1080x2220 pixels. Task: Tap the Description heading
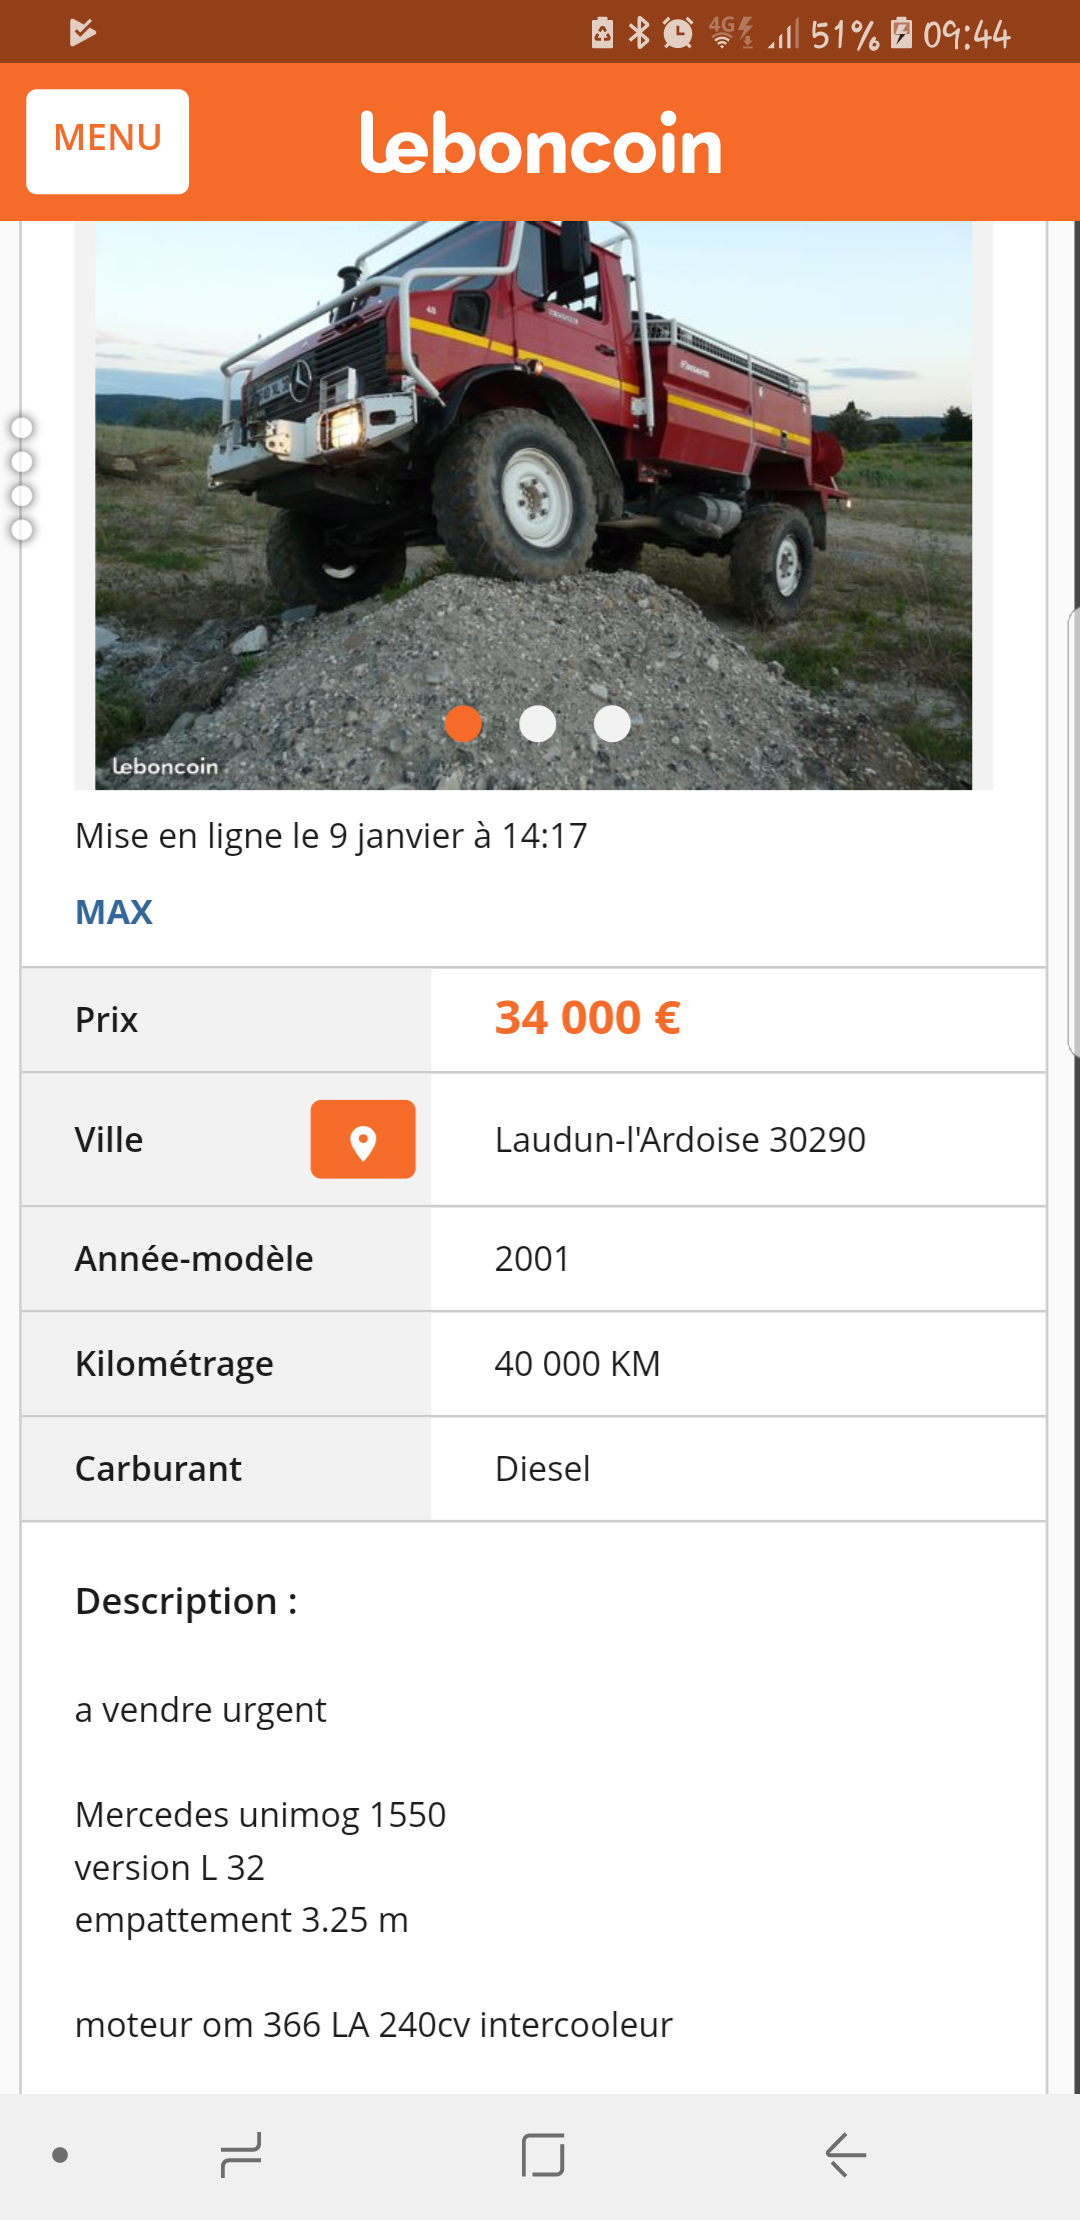186,1601
